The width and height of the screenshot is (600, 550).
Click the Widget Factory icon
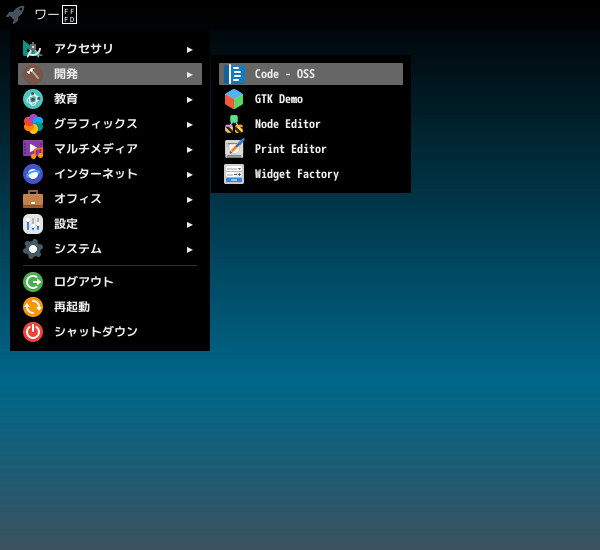coord(234,174)
